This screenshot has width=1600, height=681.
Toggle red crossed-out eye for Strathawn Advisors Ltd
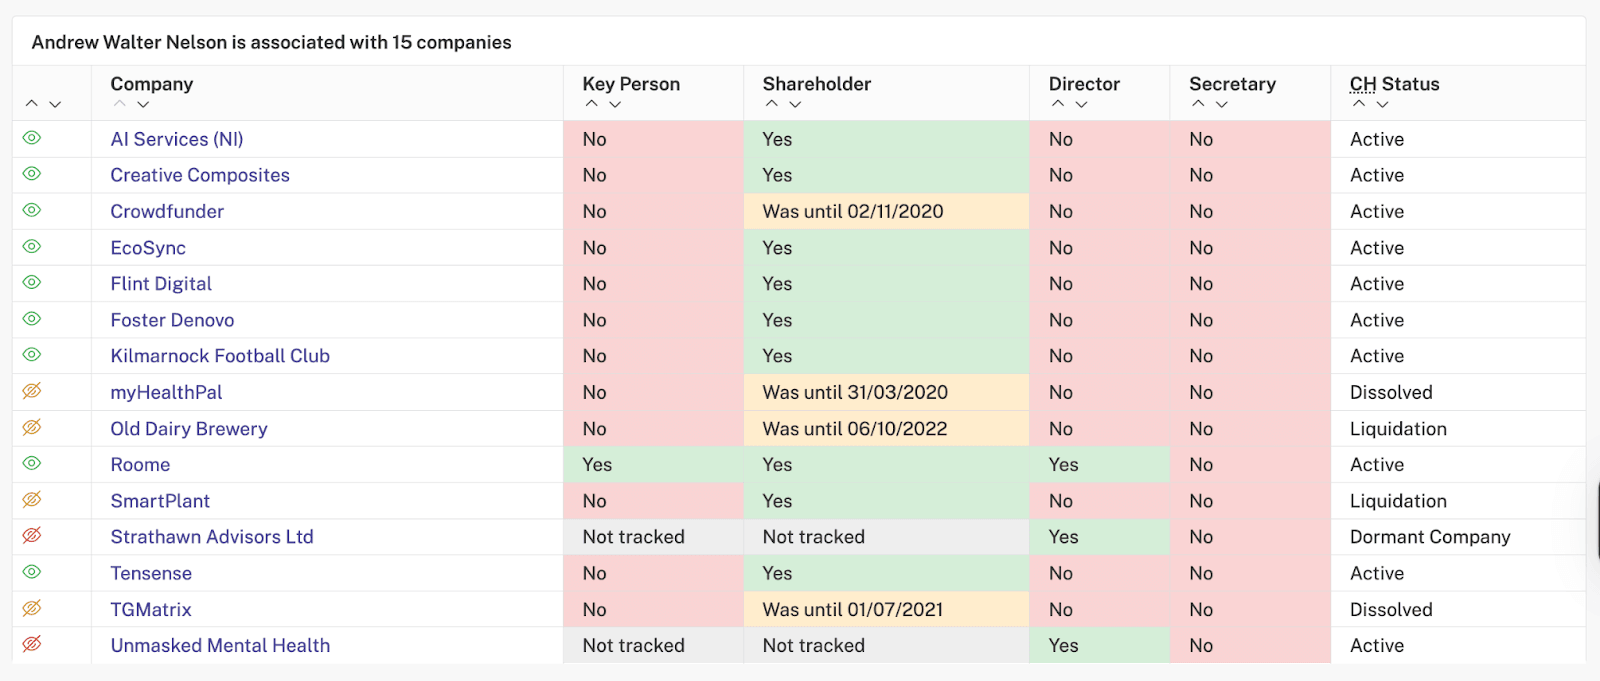coord(32,536)
